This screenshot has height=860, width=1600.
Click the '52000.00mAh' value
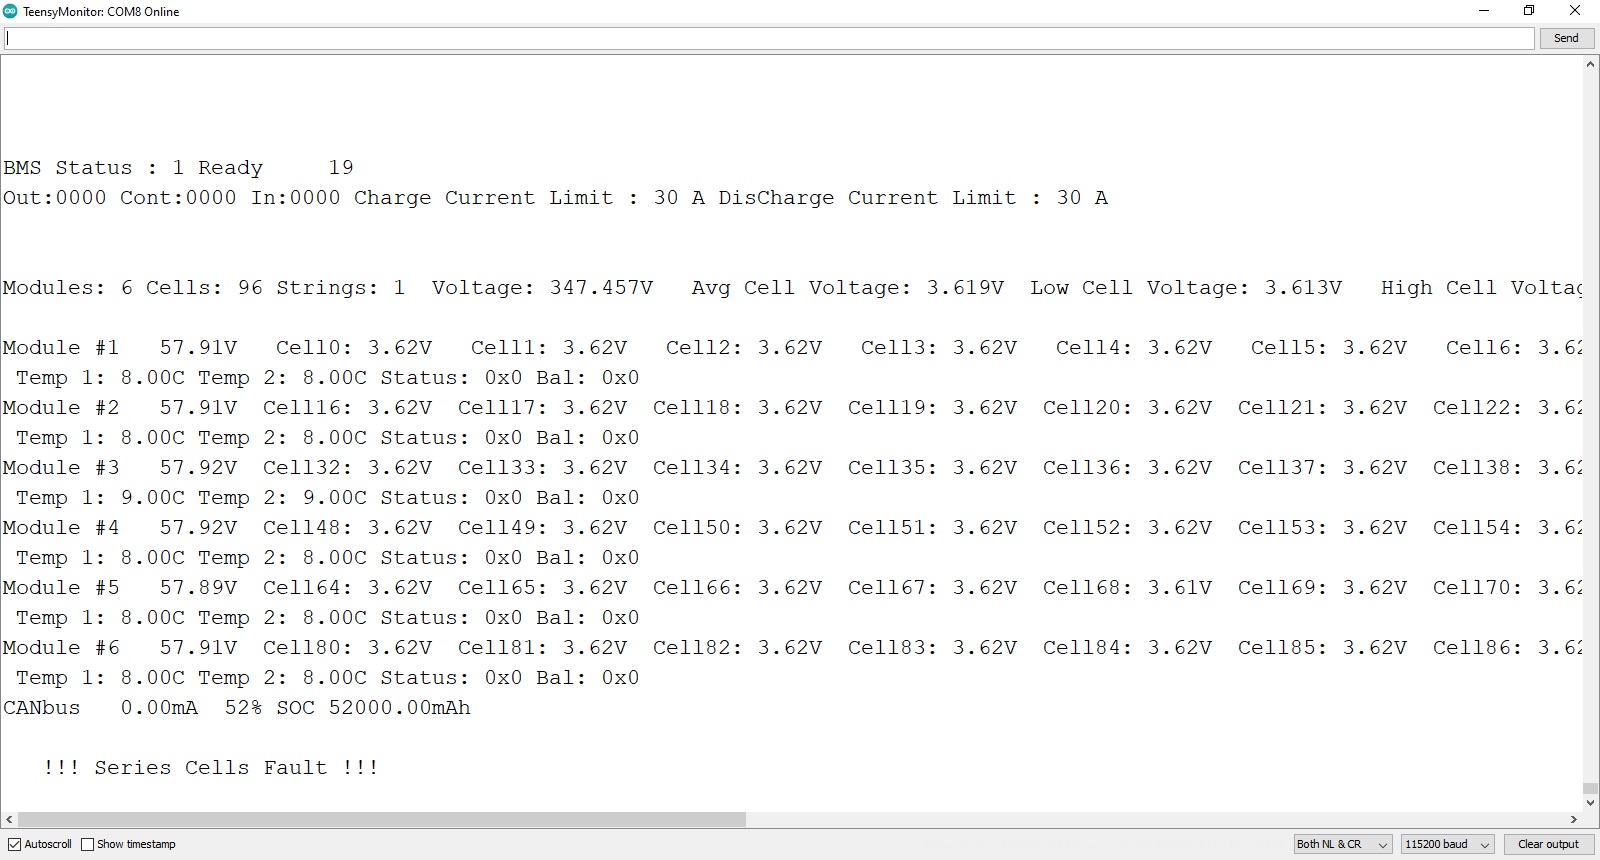(x=399, y=708)
